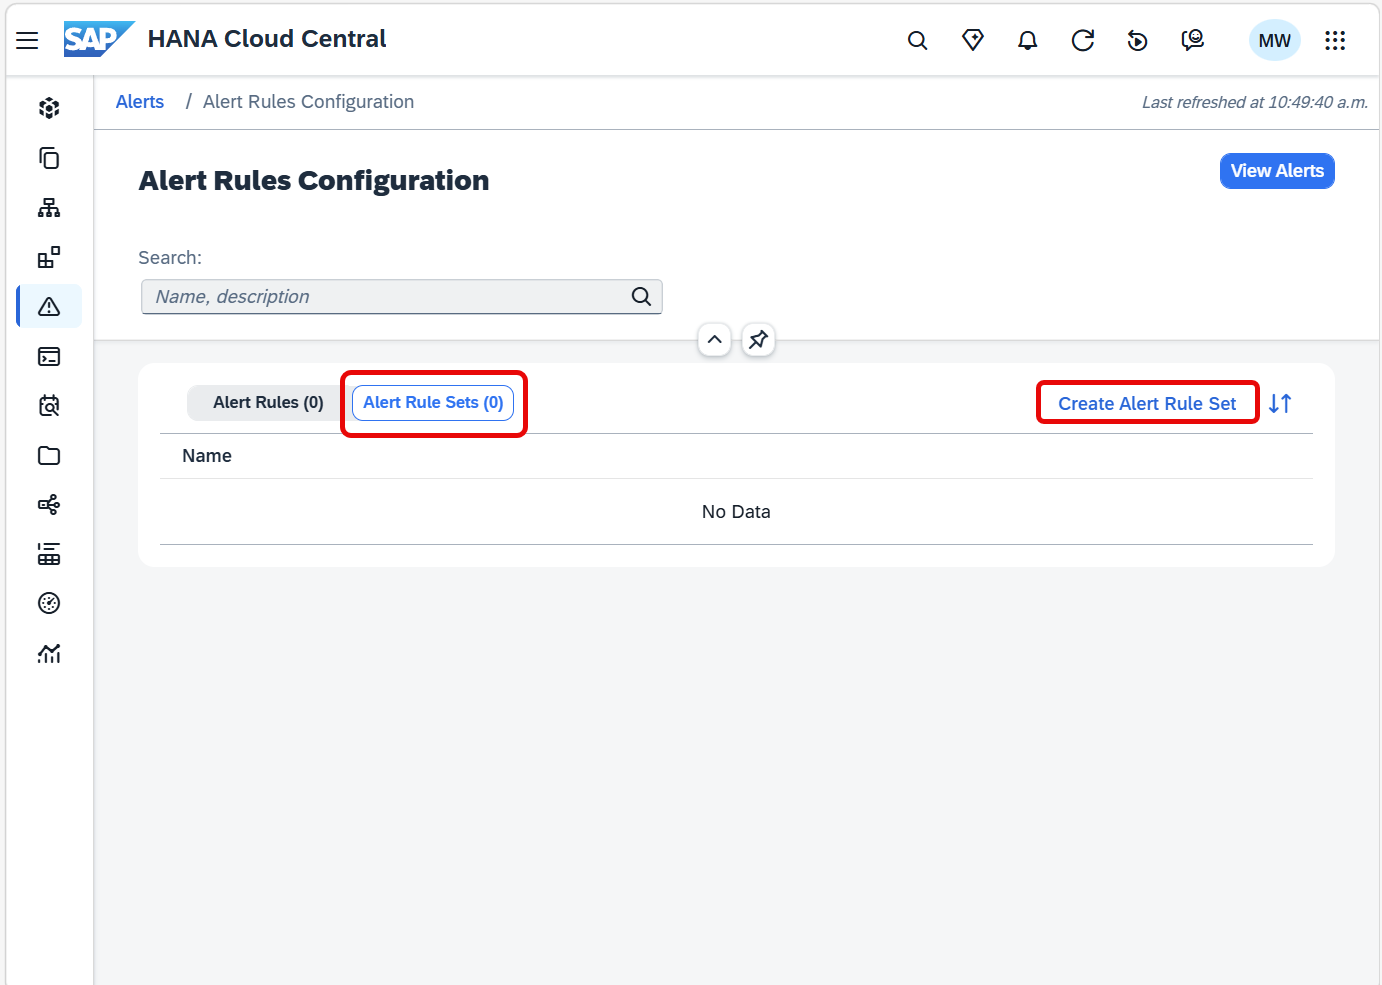Open the auto-refresh settings icon

1137,40
